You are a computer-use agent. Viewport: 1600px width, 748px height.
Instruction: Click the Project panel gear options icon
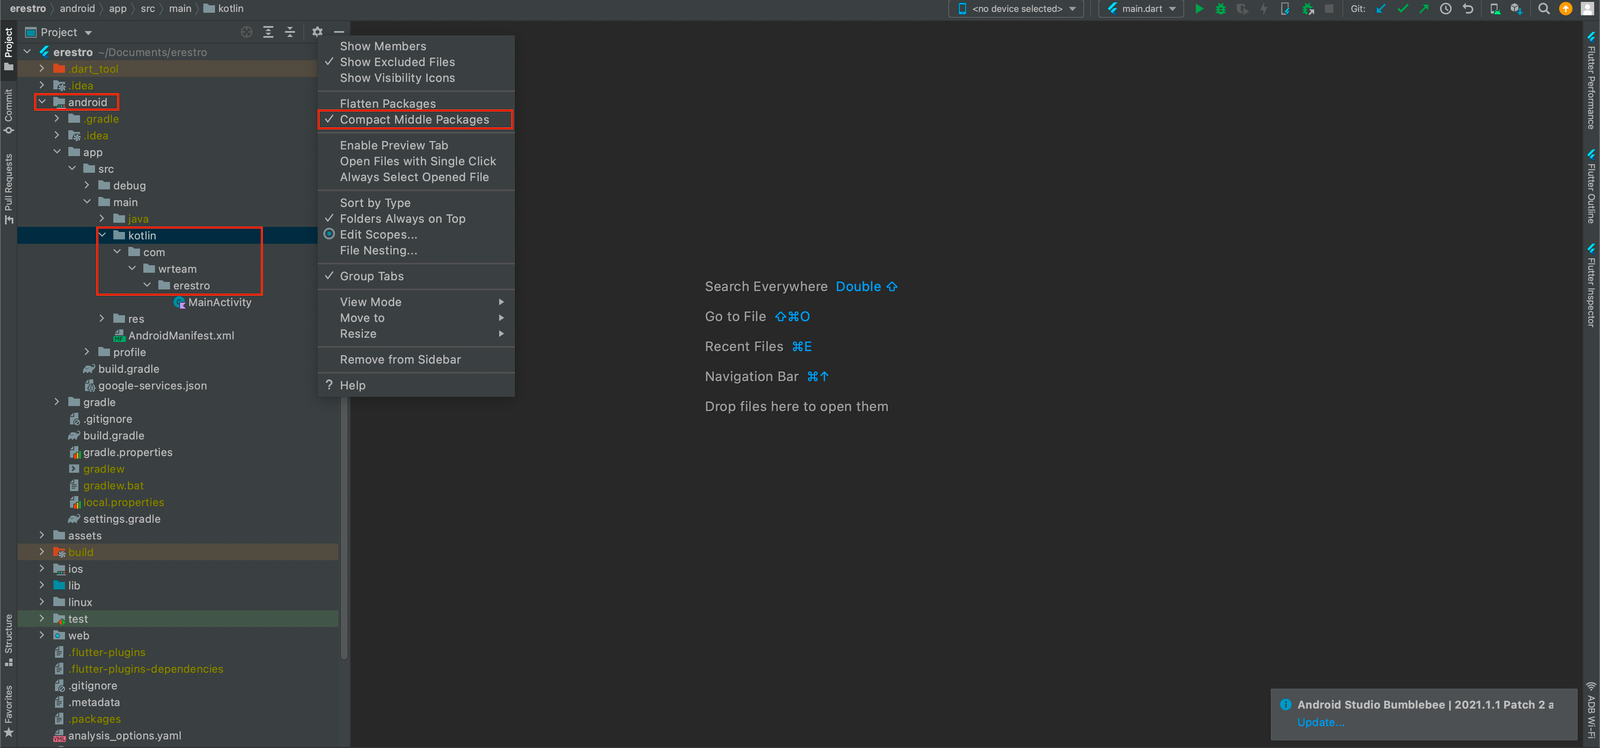coord(317,32)
